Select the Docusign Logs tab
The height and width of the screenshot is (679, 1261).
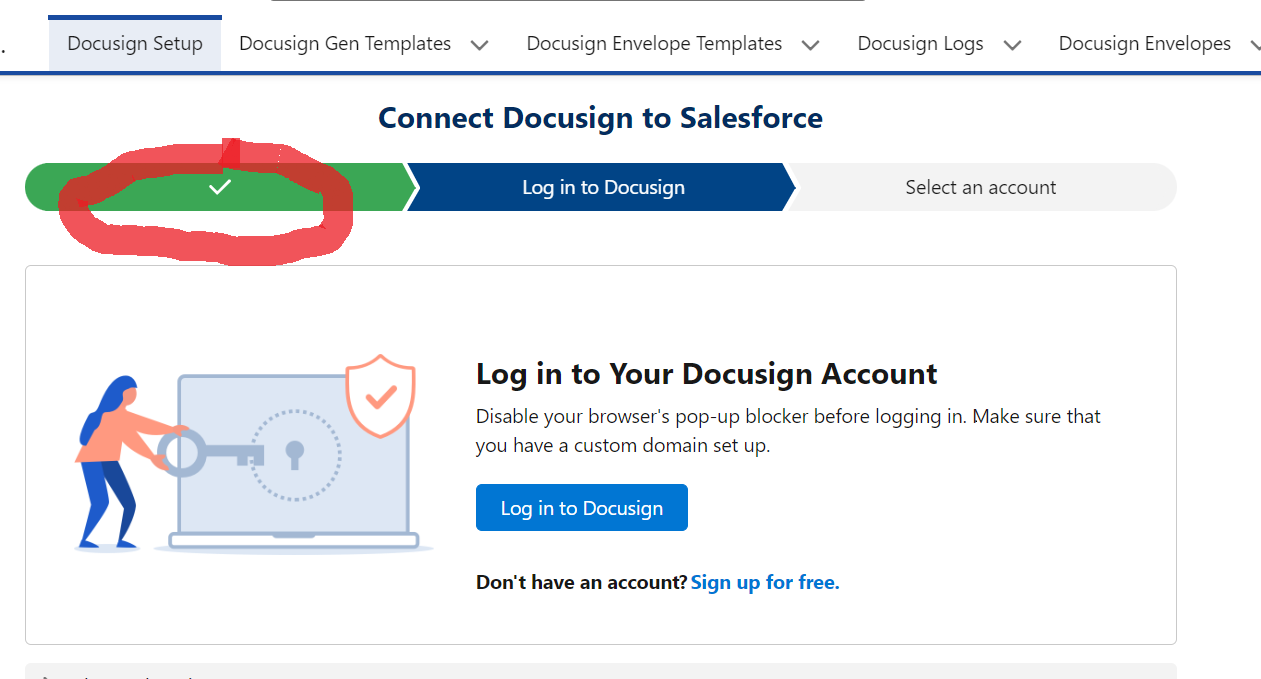(920, 43)
